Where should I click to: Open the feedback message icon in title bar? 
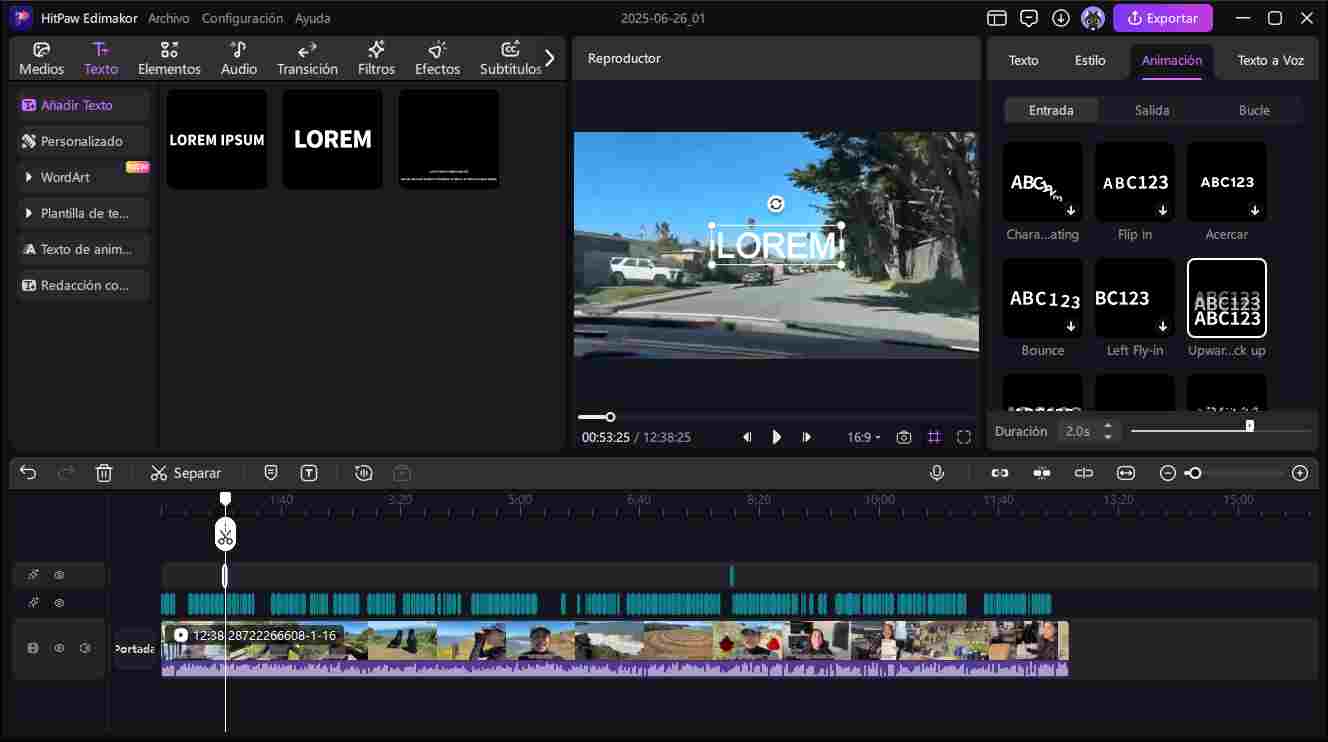click(1029, 18)
